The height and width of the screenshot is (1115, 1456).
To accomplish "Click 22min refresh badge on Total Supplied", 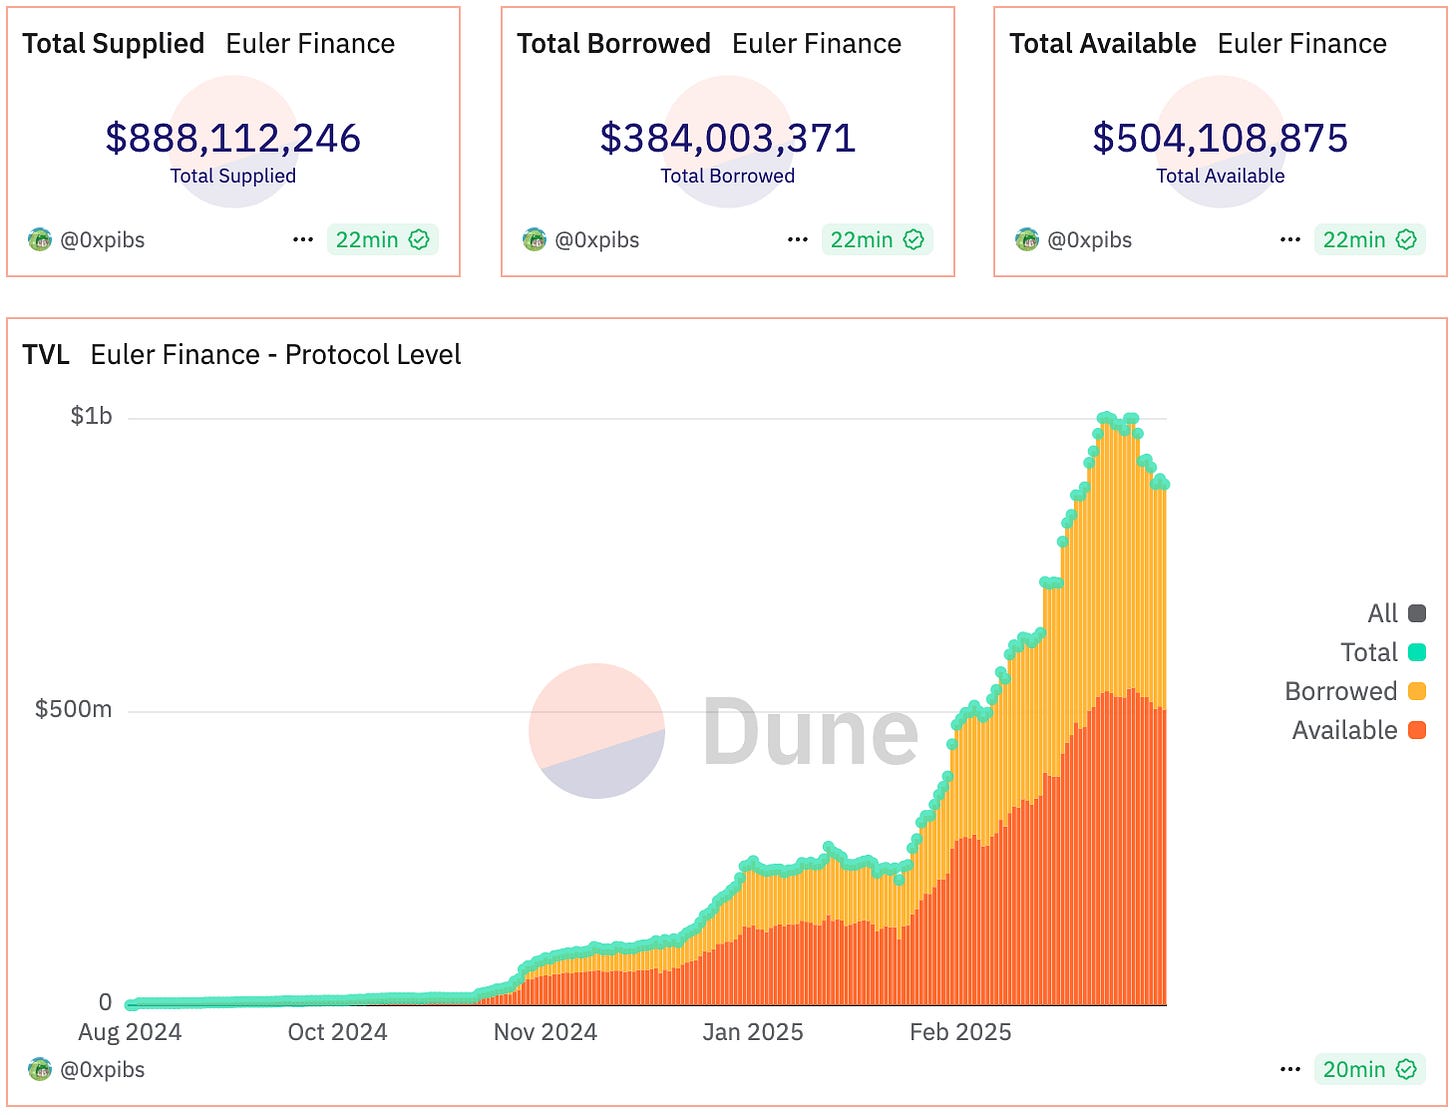I will 382,240.
